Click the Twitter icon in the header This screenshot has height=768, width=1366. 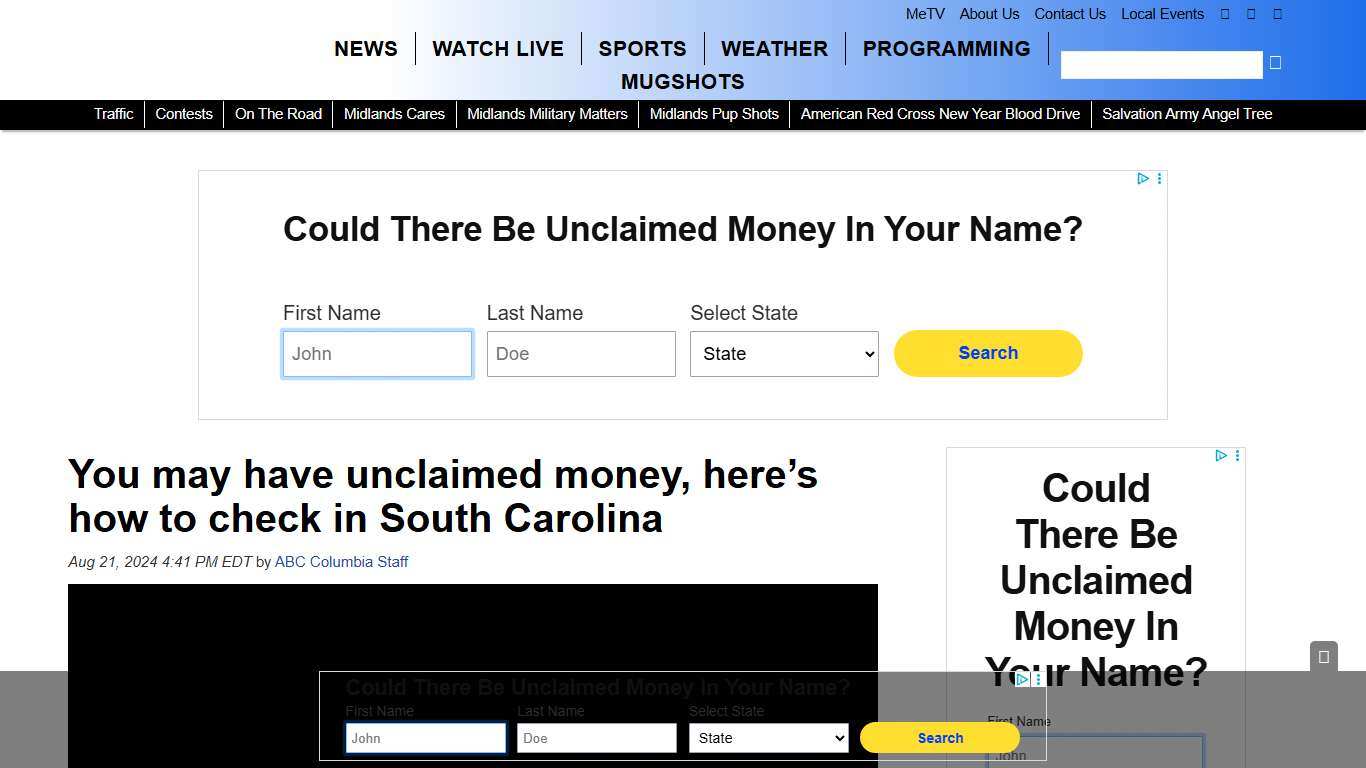(1251, 14)
